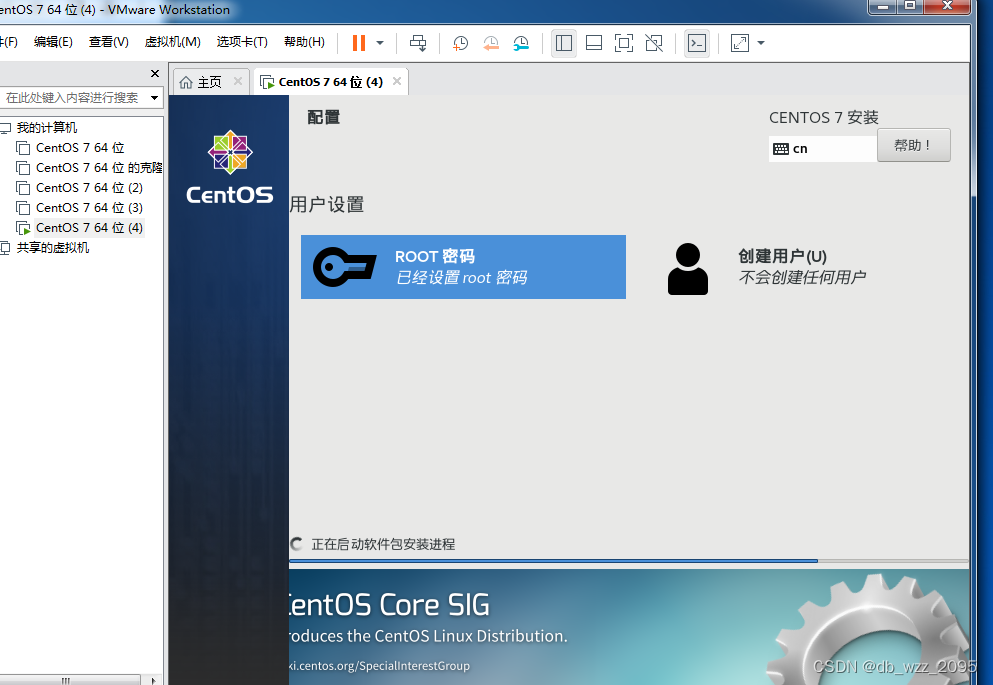993x685 pixels.
Task: Switch to the CentOS 7 64 位 (4) tab
Action: pyautogui.click(x=331, y=82)
